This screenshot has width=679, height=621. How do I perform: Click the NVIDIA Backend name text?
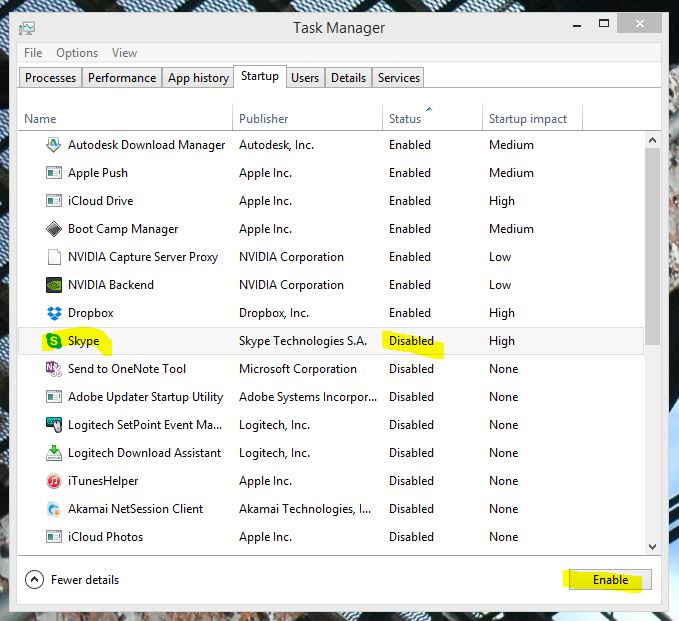(x=111, y=285)
